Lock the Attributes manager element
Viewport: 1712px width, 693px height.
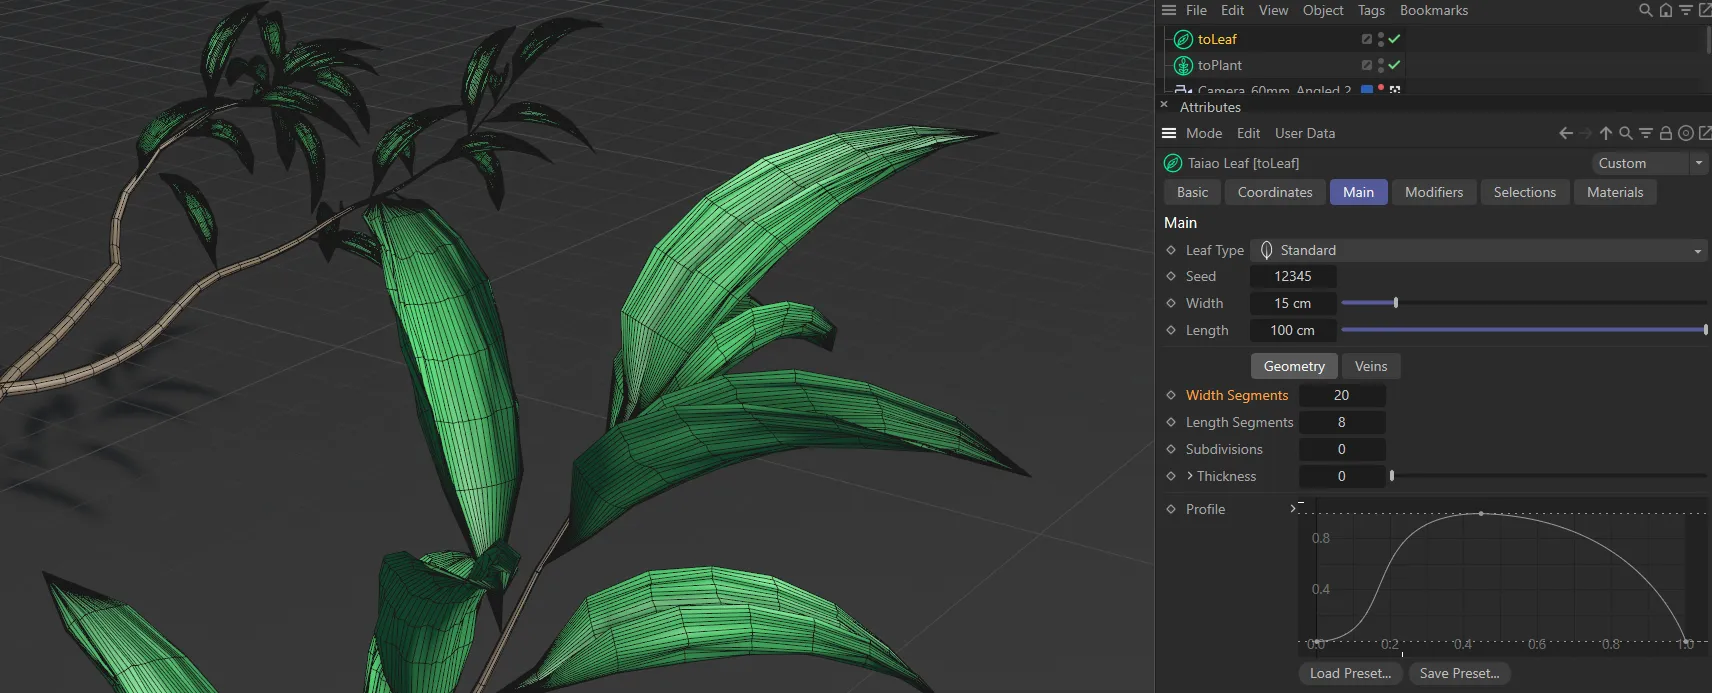pos(1666,133)
